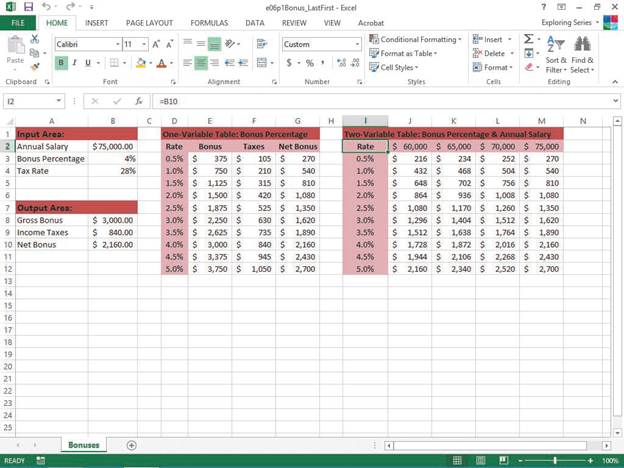Screen dimensions: 624x468
Task: Switch to the REVIEW tab
Action: click(x=294, y=23)
